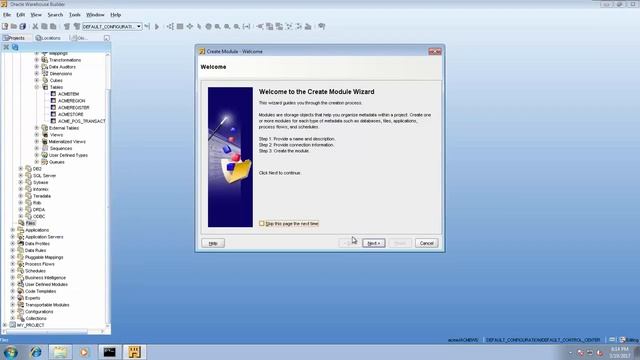640x360 pixels.
Task: Open Windows Explorer from the taskbar
Action: pyautogui.click(x=60, y=352)
